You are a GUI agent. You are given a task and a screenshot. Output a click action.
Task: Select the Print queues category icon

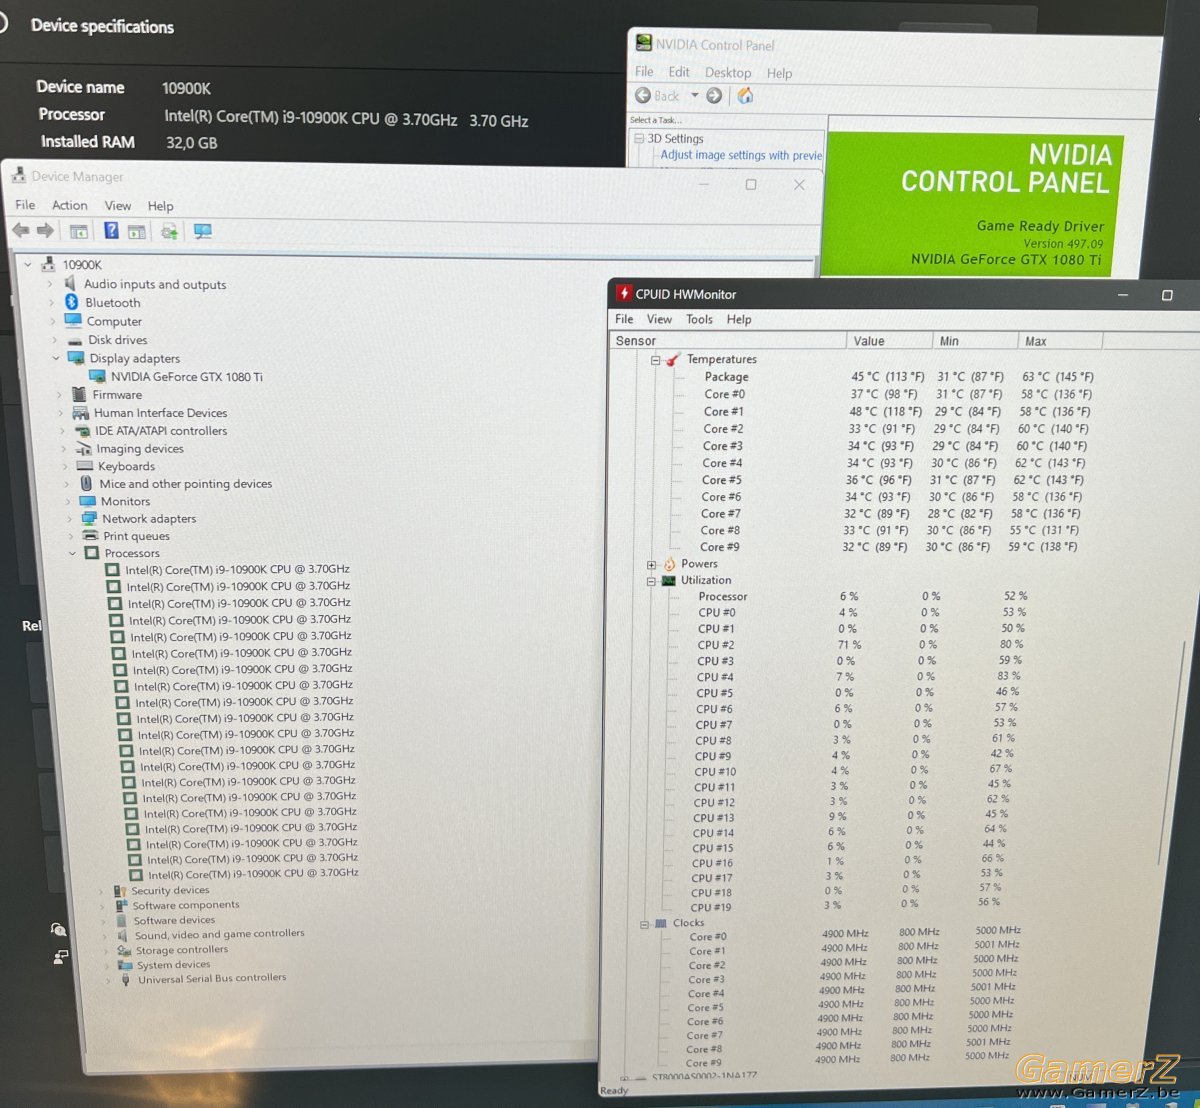click(x=91, y=536)
